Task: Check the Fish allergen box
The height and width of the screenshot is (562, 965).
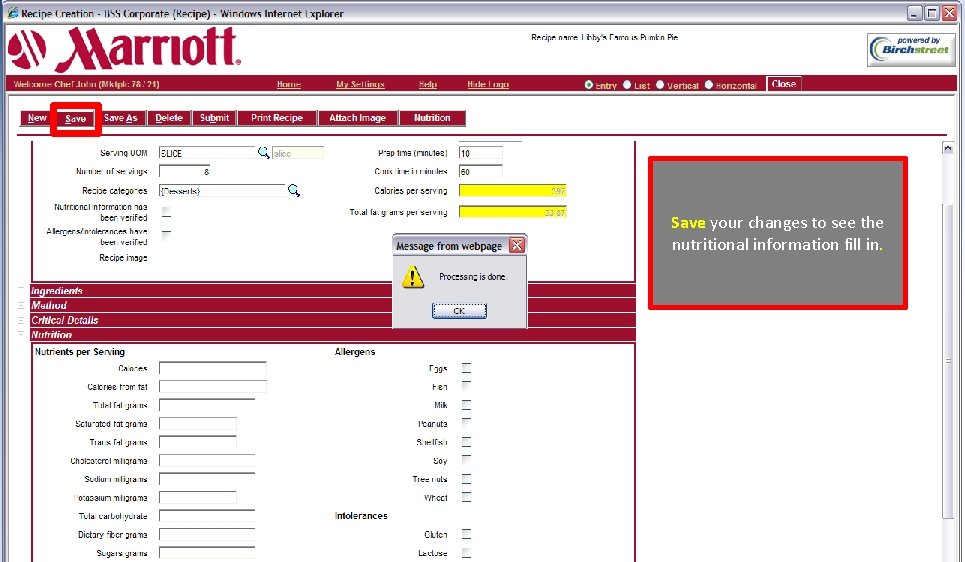Action: point(466,387)
